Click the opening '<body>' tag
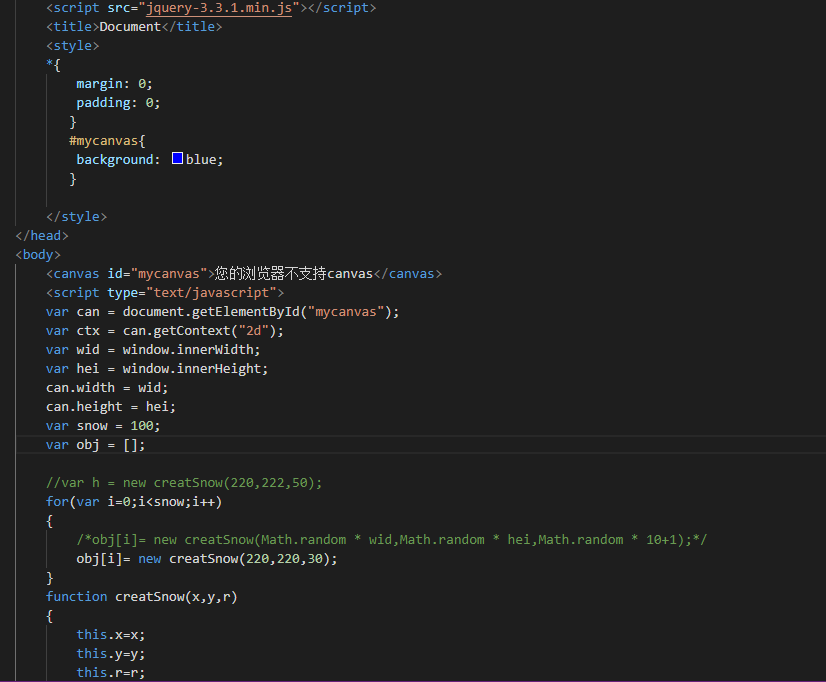 38,255
